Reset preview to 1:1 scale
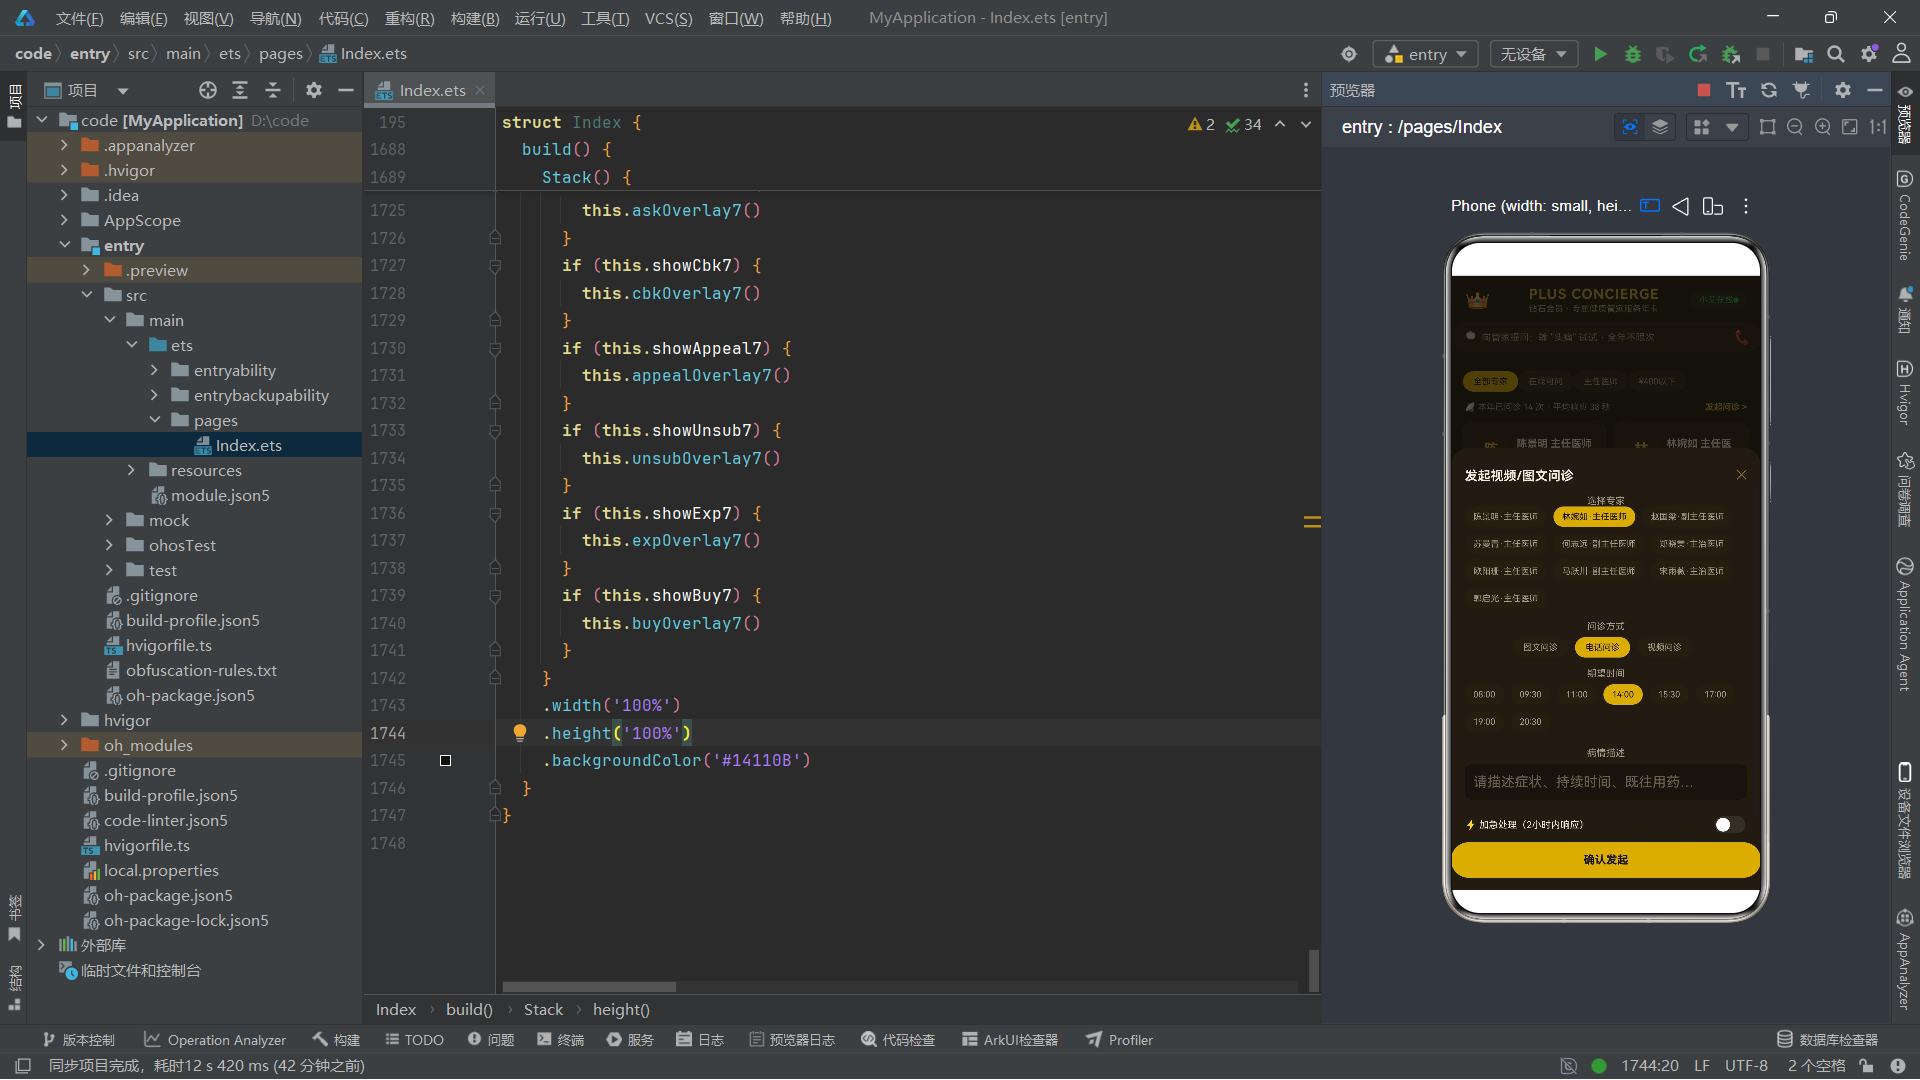This screenshot has height=1080, width=1920. (1878, 127)
